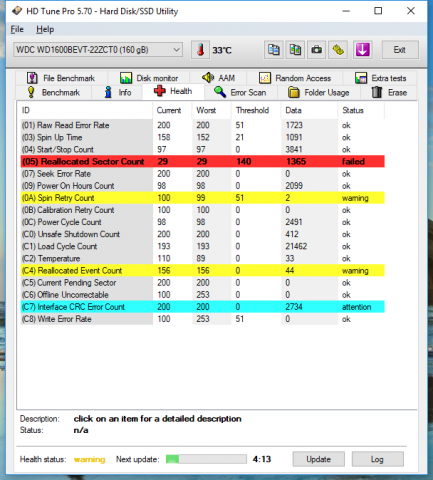The image size is (433, 480).
Task: Select the Extra tests tab
Action: click(x=380, y=78)
